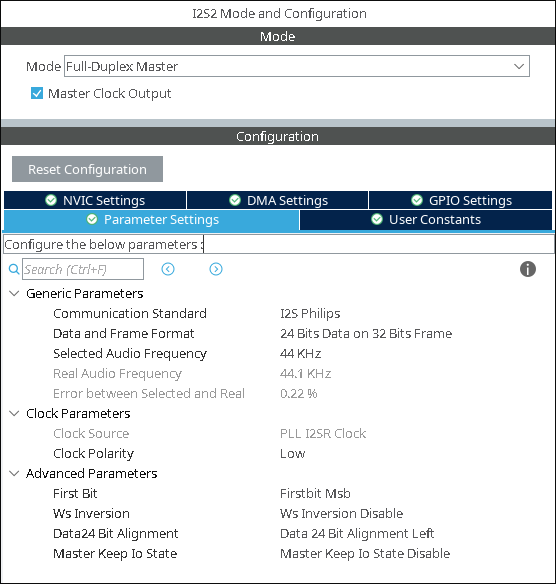Click PLL I2SR Clock value

[x=323, y=434]
